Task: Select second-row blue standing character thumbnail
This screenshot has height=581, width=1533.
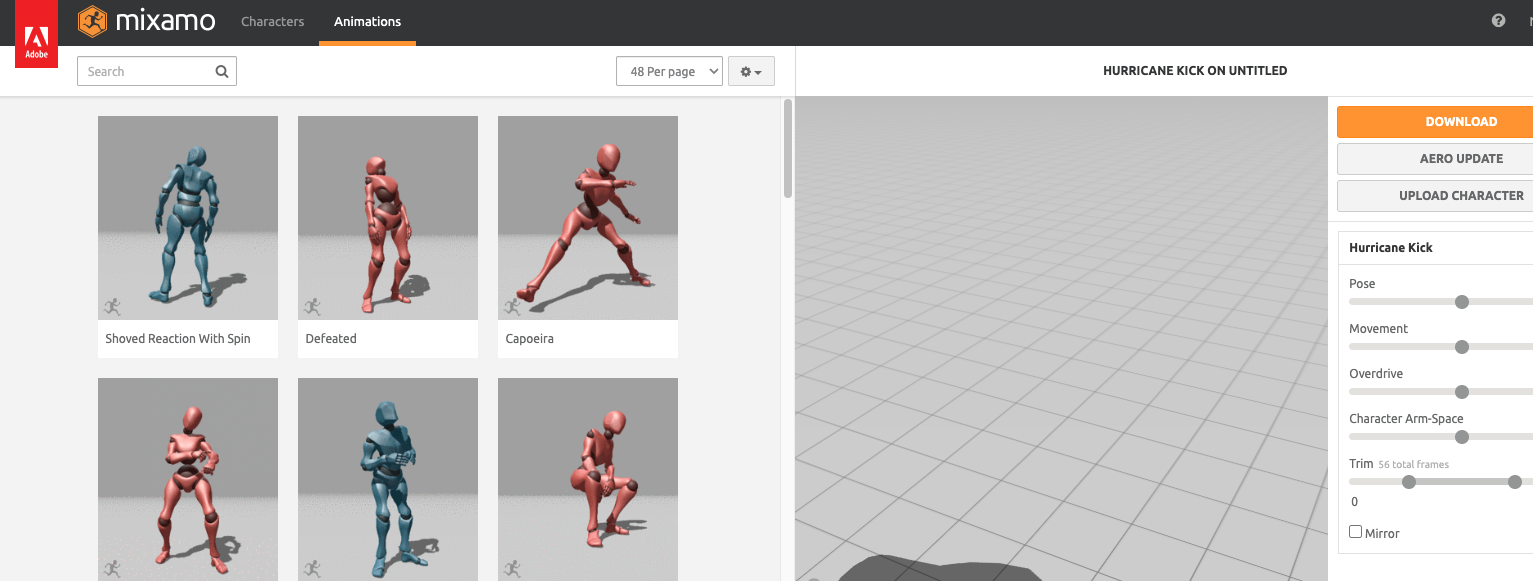Action: click(388, 479)
